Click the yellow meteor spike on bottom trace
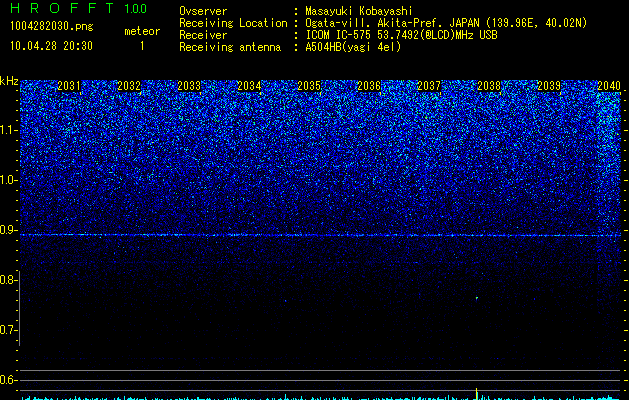Screen dimensions: 629x400 477,393
